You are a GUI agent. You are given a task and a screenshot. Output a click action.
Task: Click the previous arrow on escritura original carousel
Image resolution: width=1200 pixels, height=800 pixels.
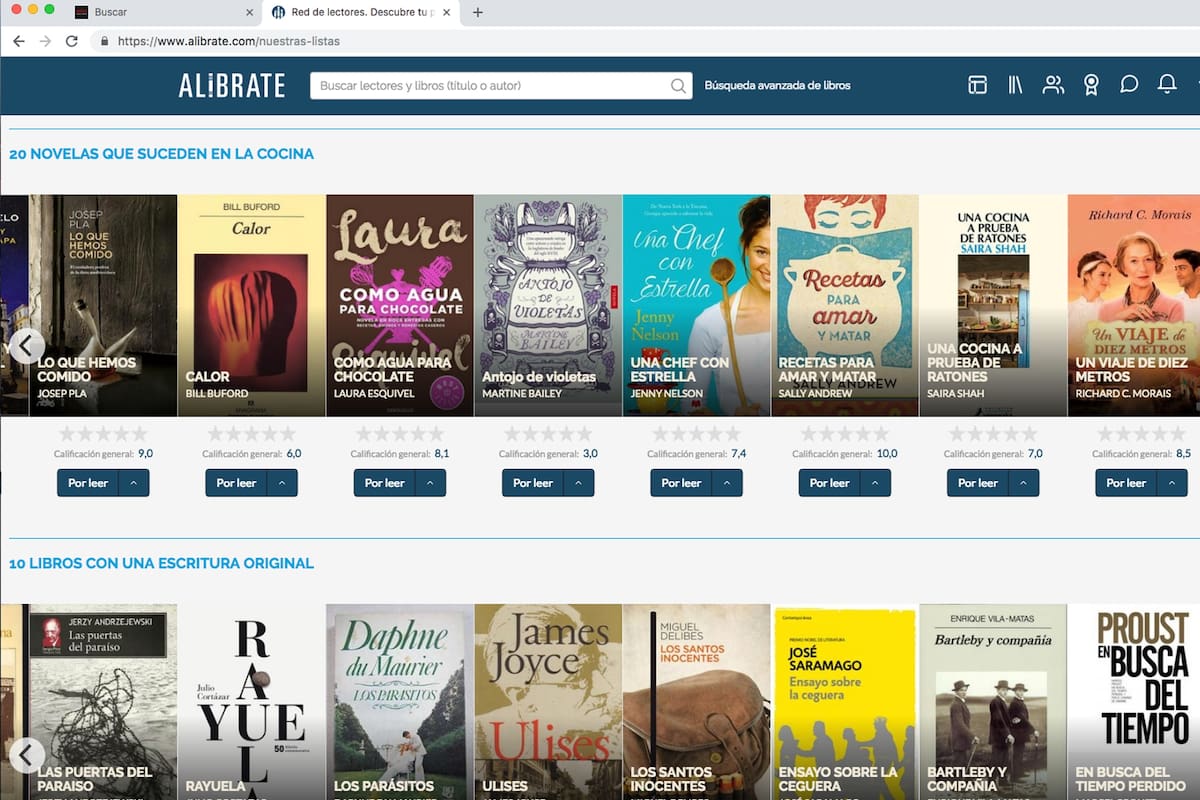point(27,755)
